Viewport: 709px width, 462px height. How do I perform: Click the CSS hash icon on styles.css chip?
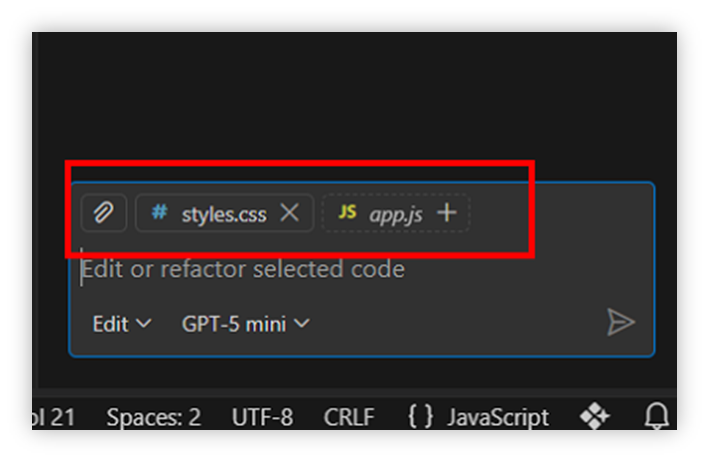click(159, 213)
